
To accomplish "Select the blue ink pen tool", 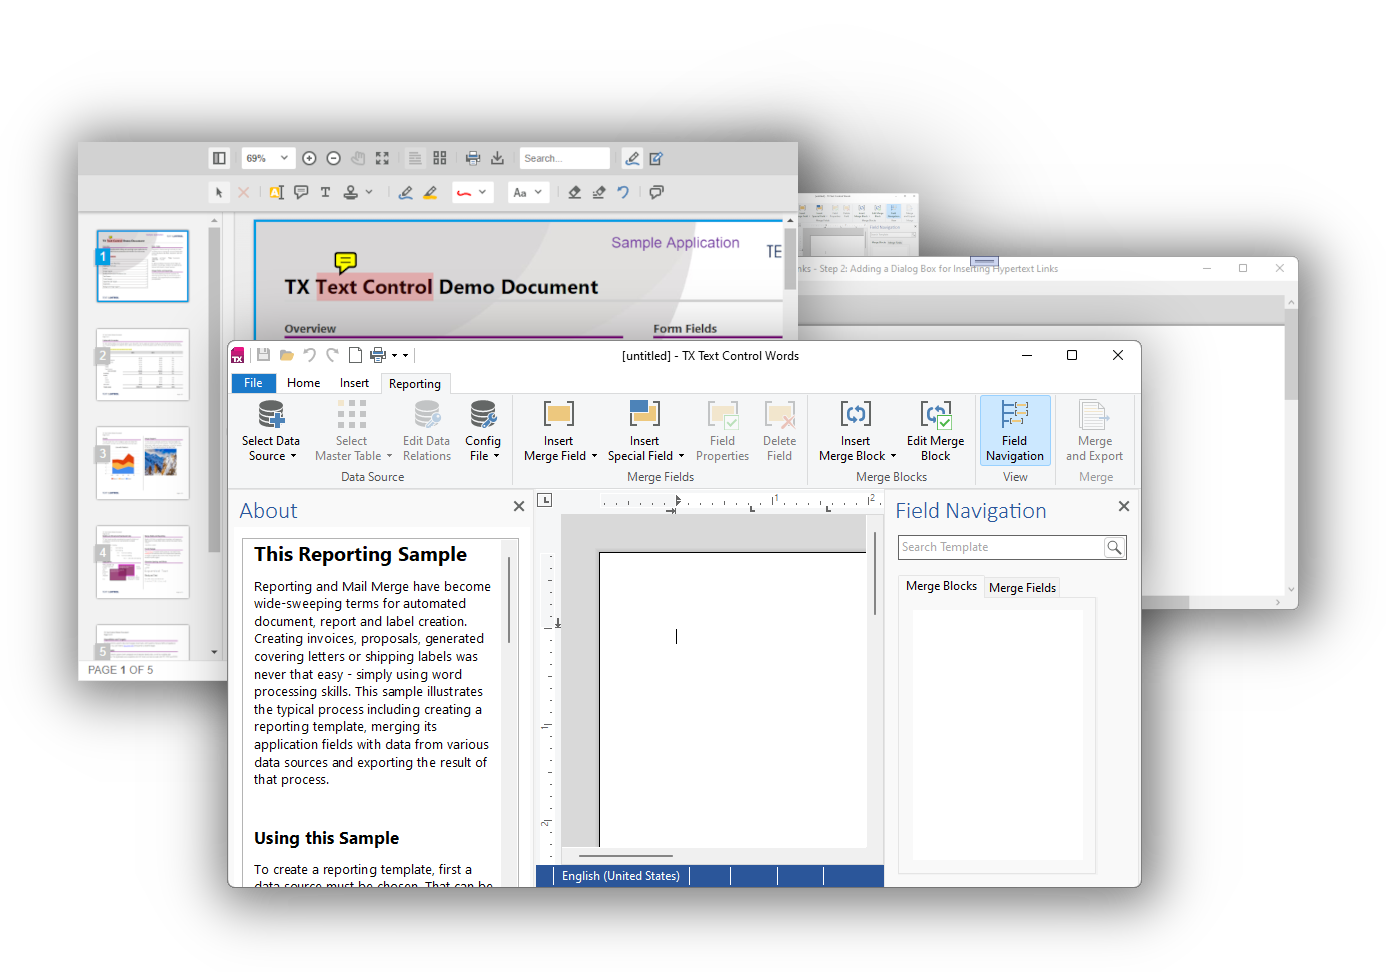I will click(405, 192).
